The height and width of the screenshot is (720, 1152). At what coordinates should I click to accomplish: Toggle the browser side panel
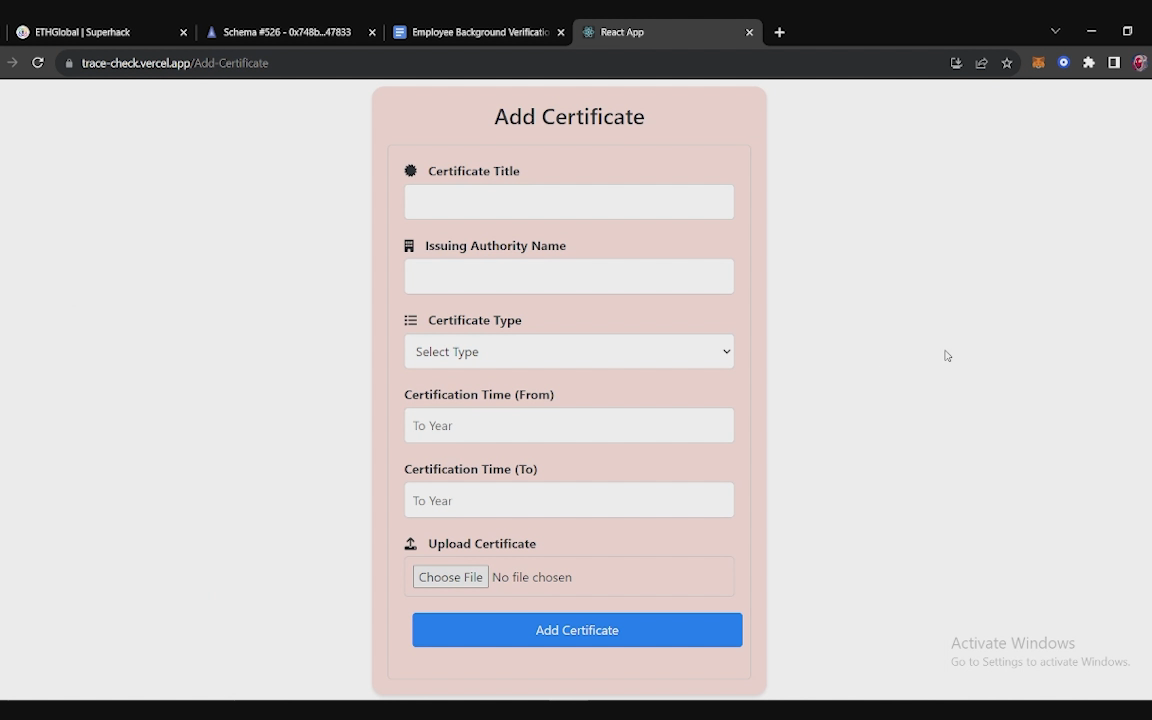point(1114,63)
